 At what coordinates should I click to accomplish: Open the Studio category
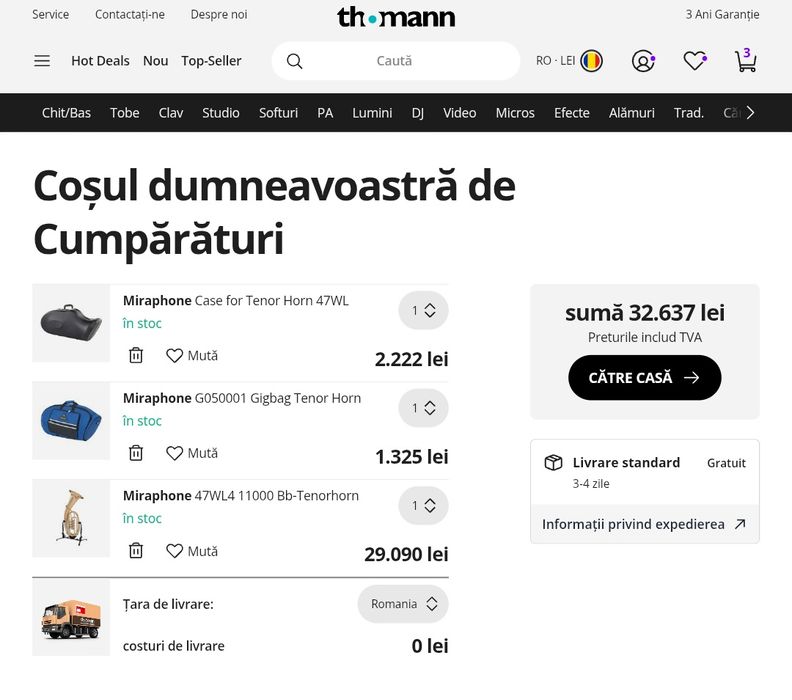(221, 113)
